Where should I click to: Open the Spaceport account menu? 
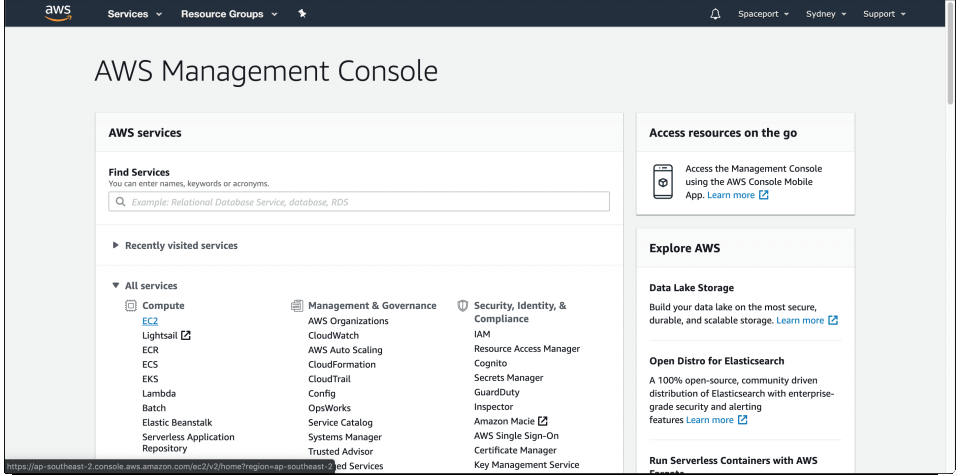763,14
